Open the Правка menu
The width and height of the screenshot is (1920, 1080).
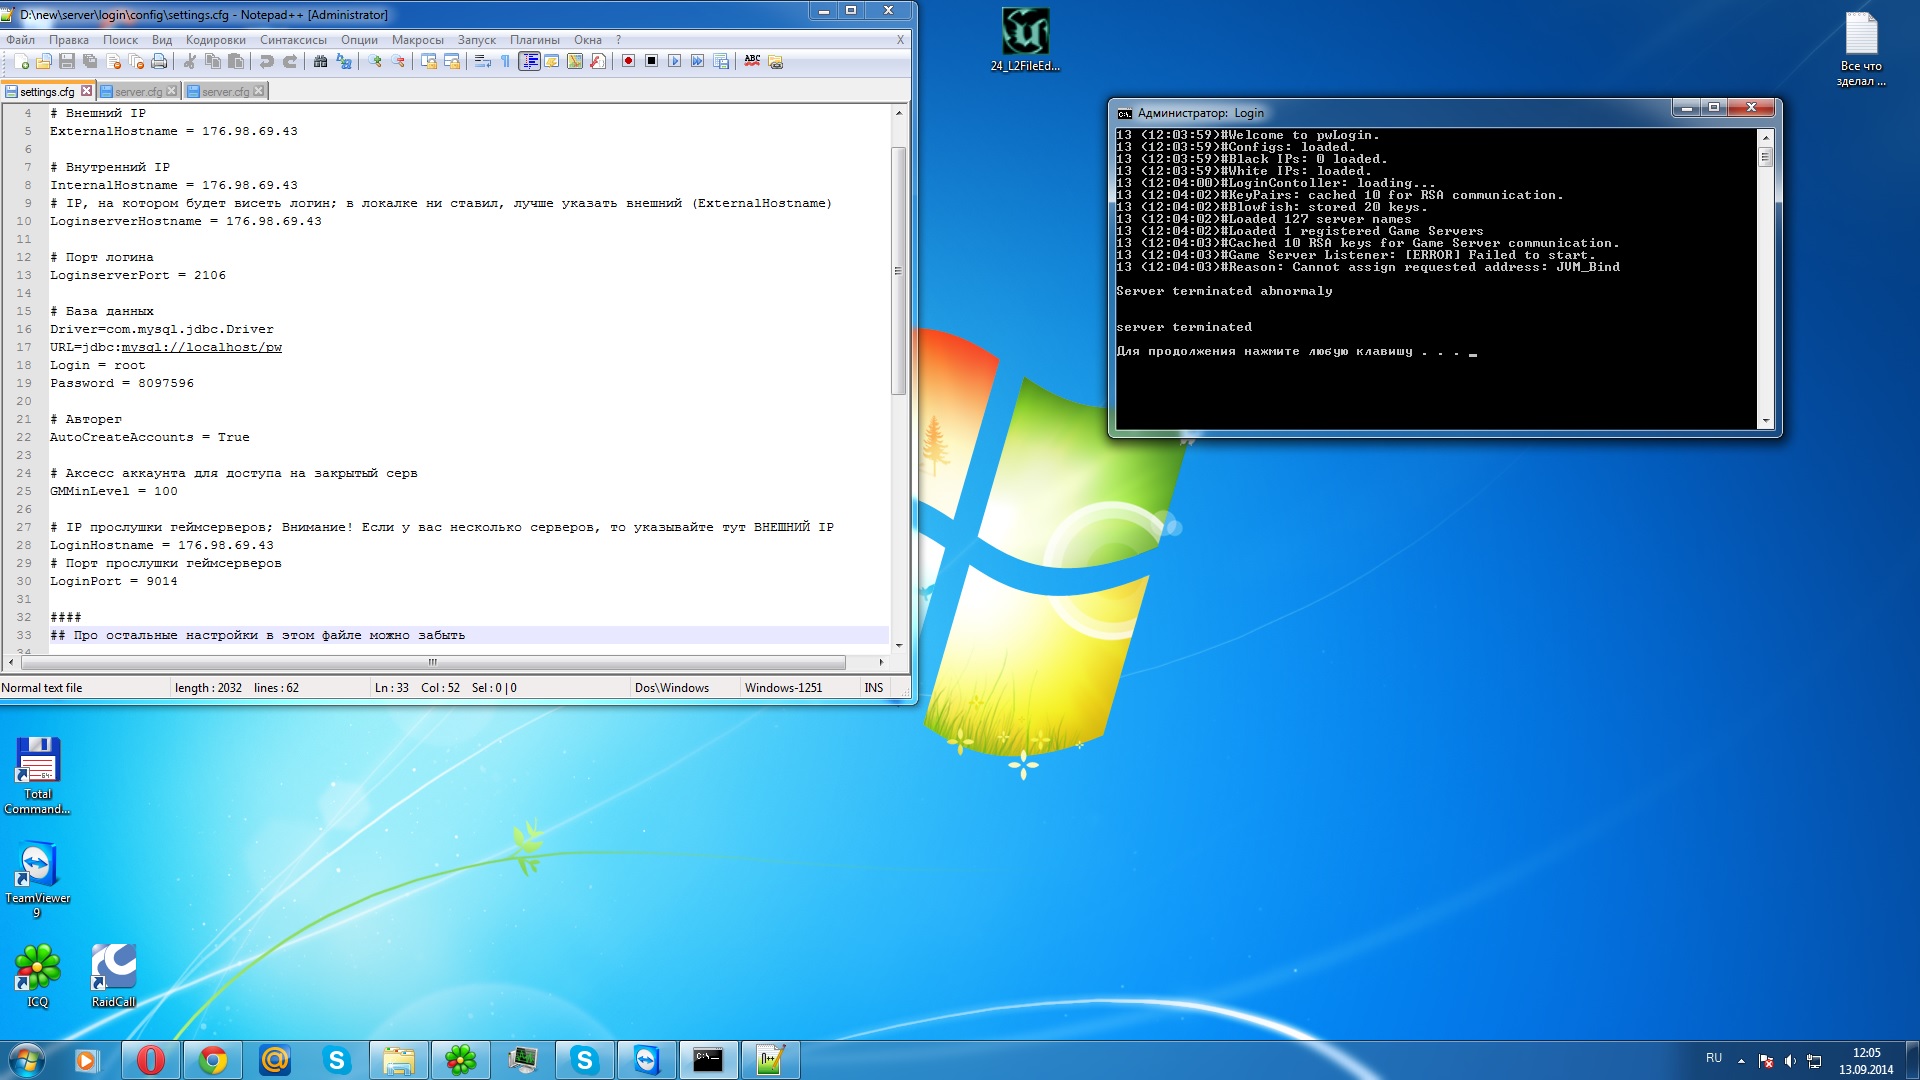[69, 40]
